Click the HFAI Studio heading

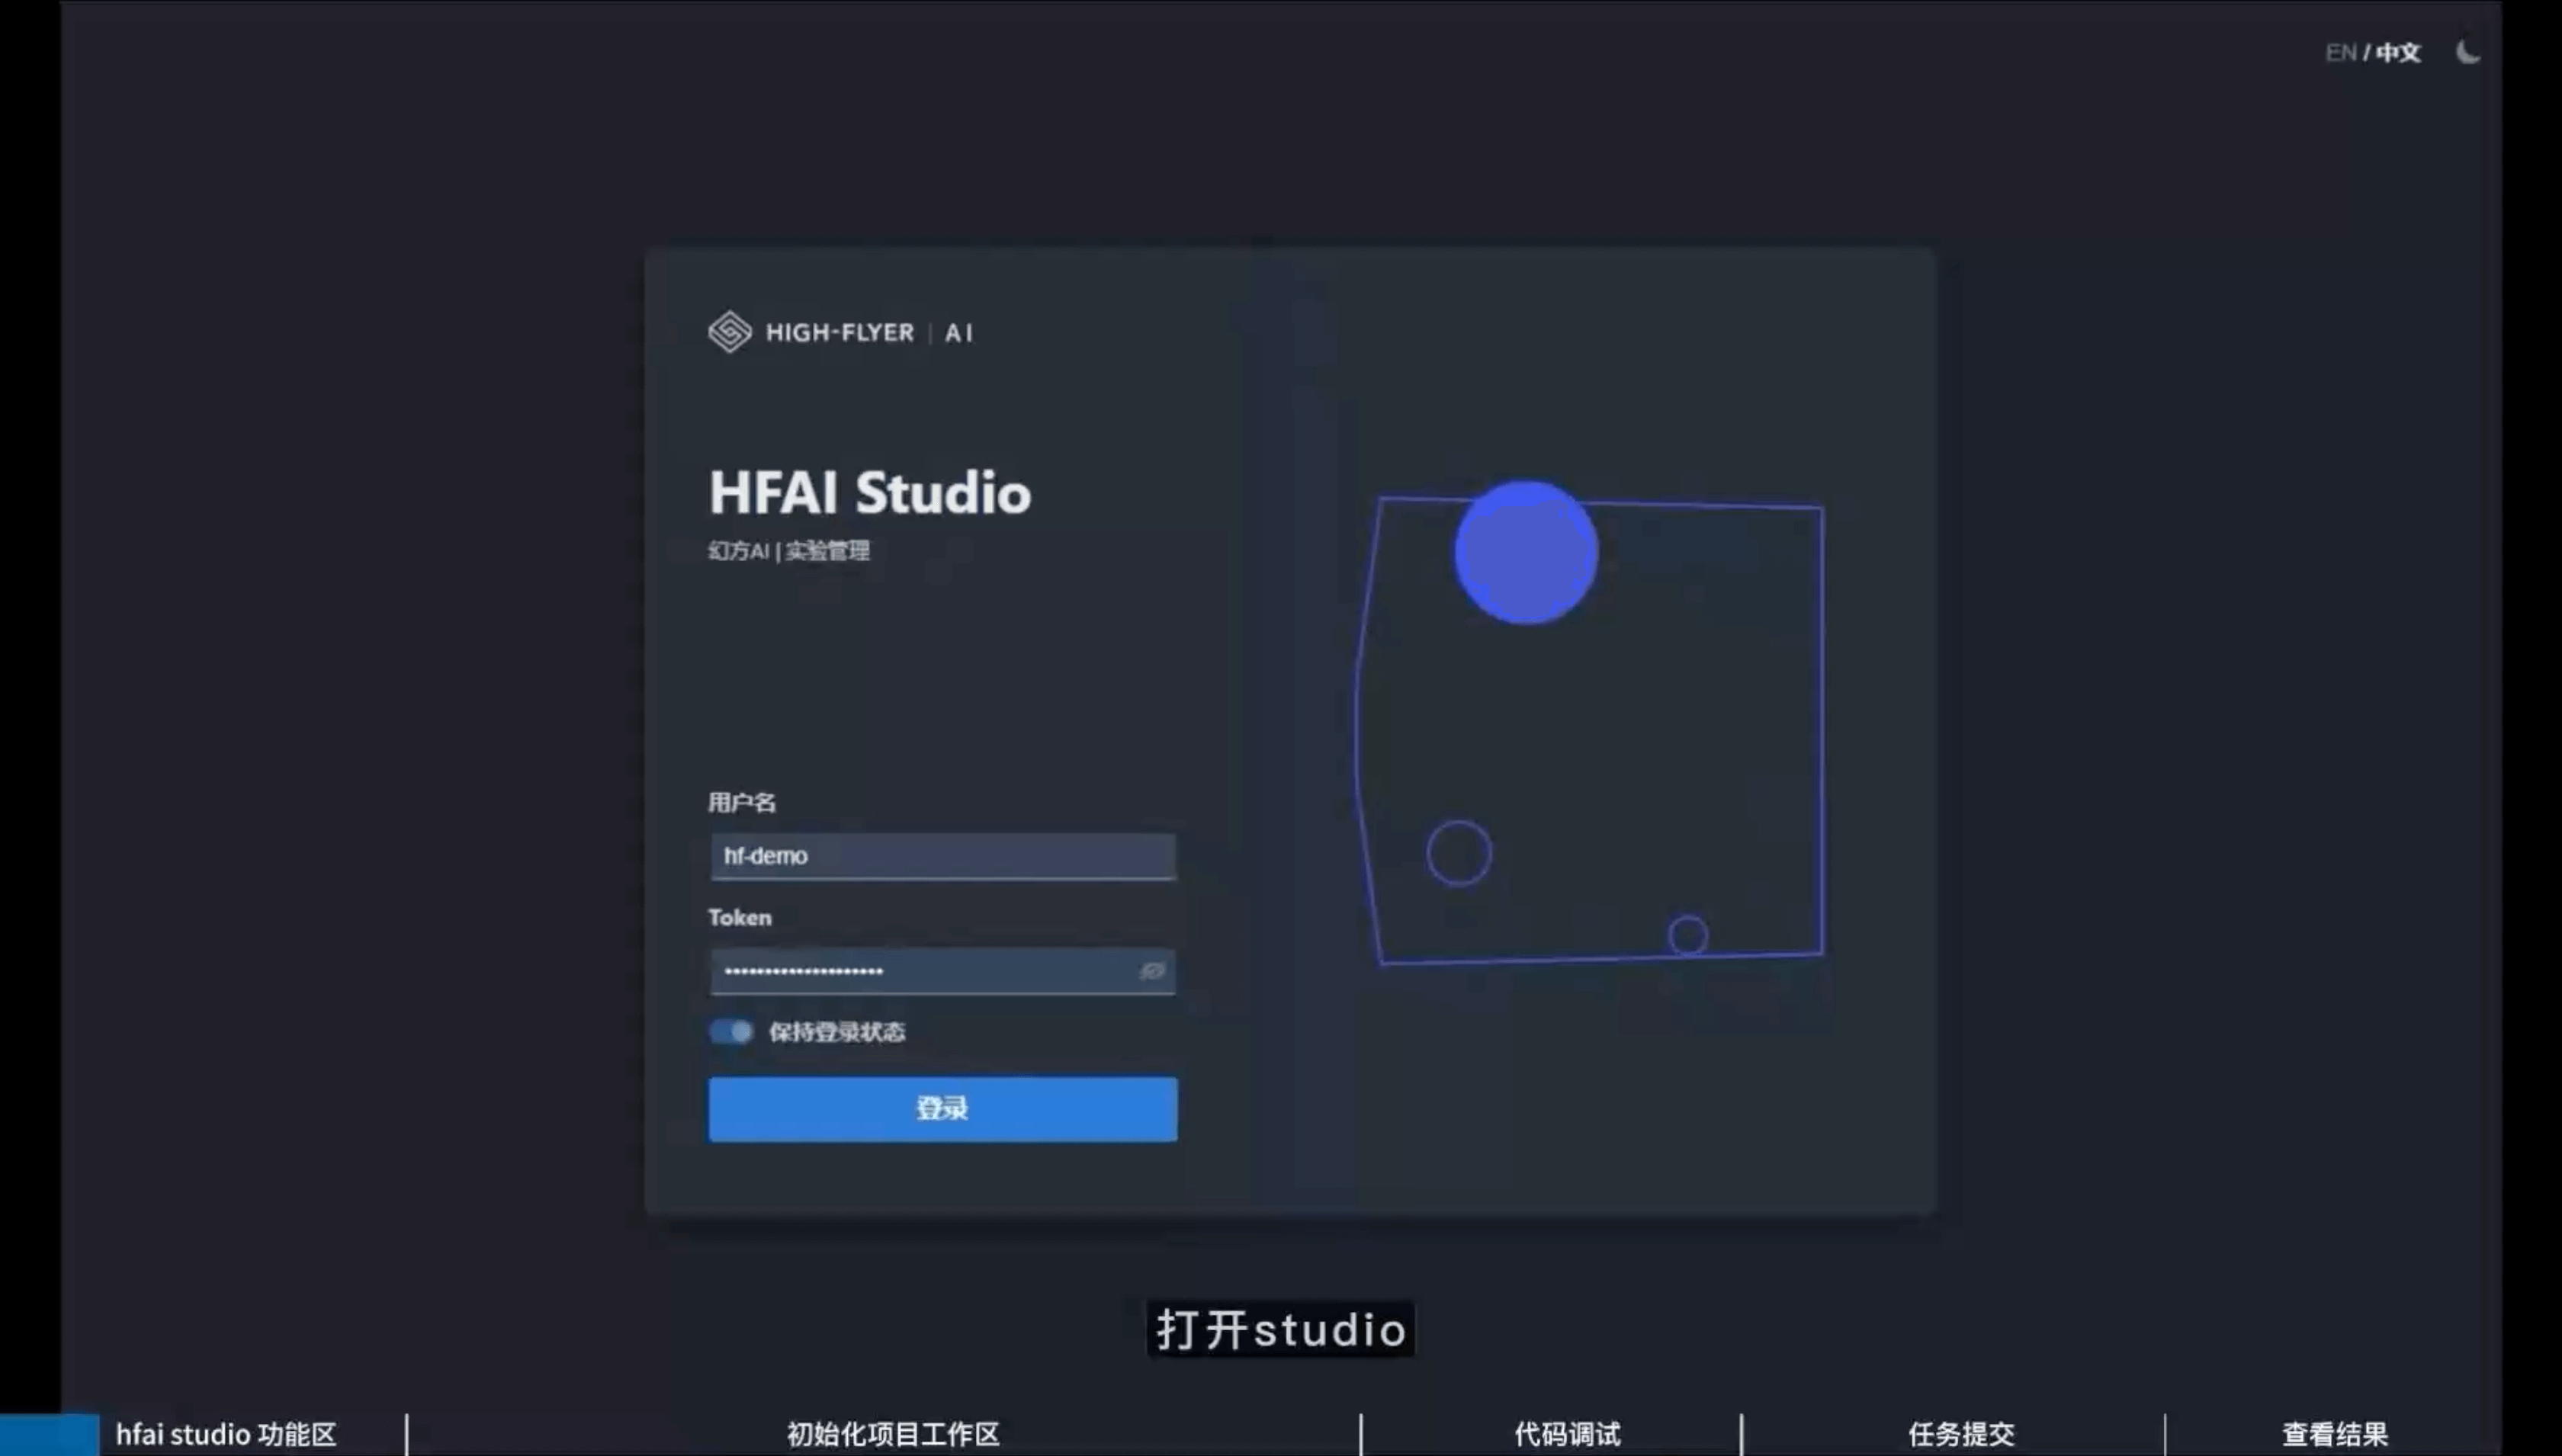(x=870, y=492)
